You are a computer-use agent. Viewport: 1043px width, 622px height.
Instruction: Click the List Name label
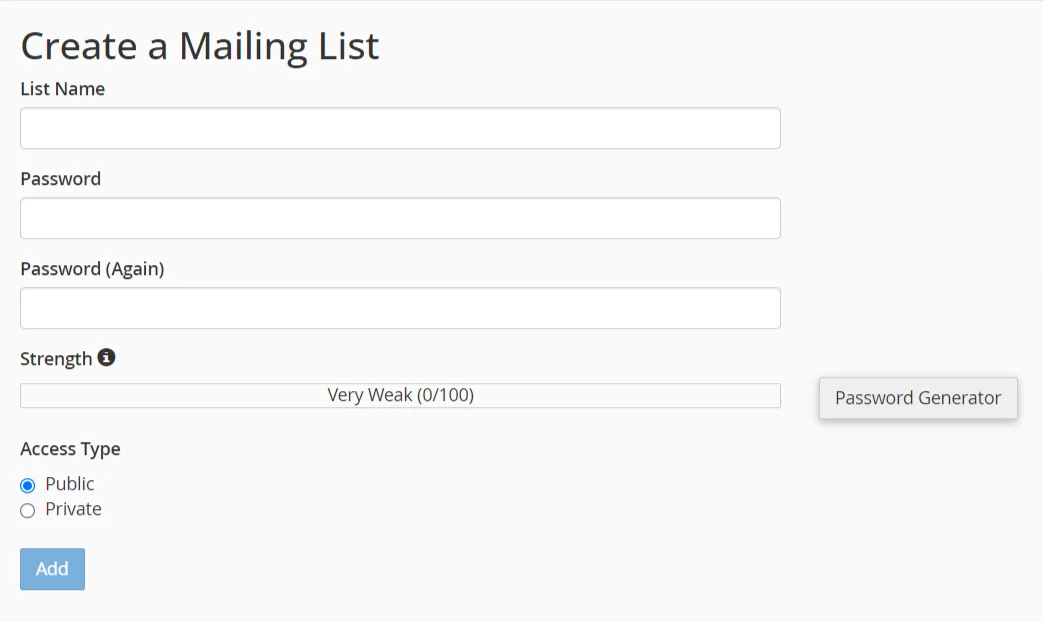[x=62, y=89]
